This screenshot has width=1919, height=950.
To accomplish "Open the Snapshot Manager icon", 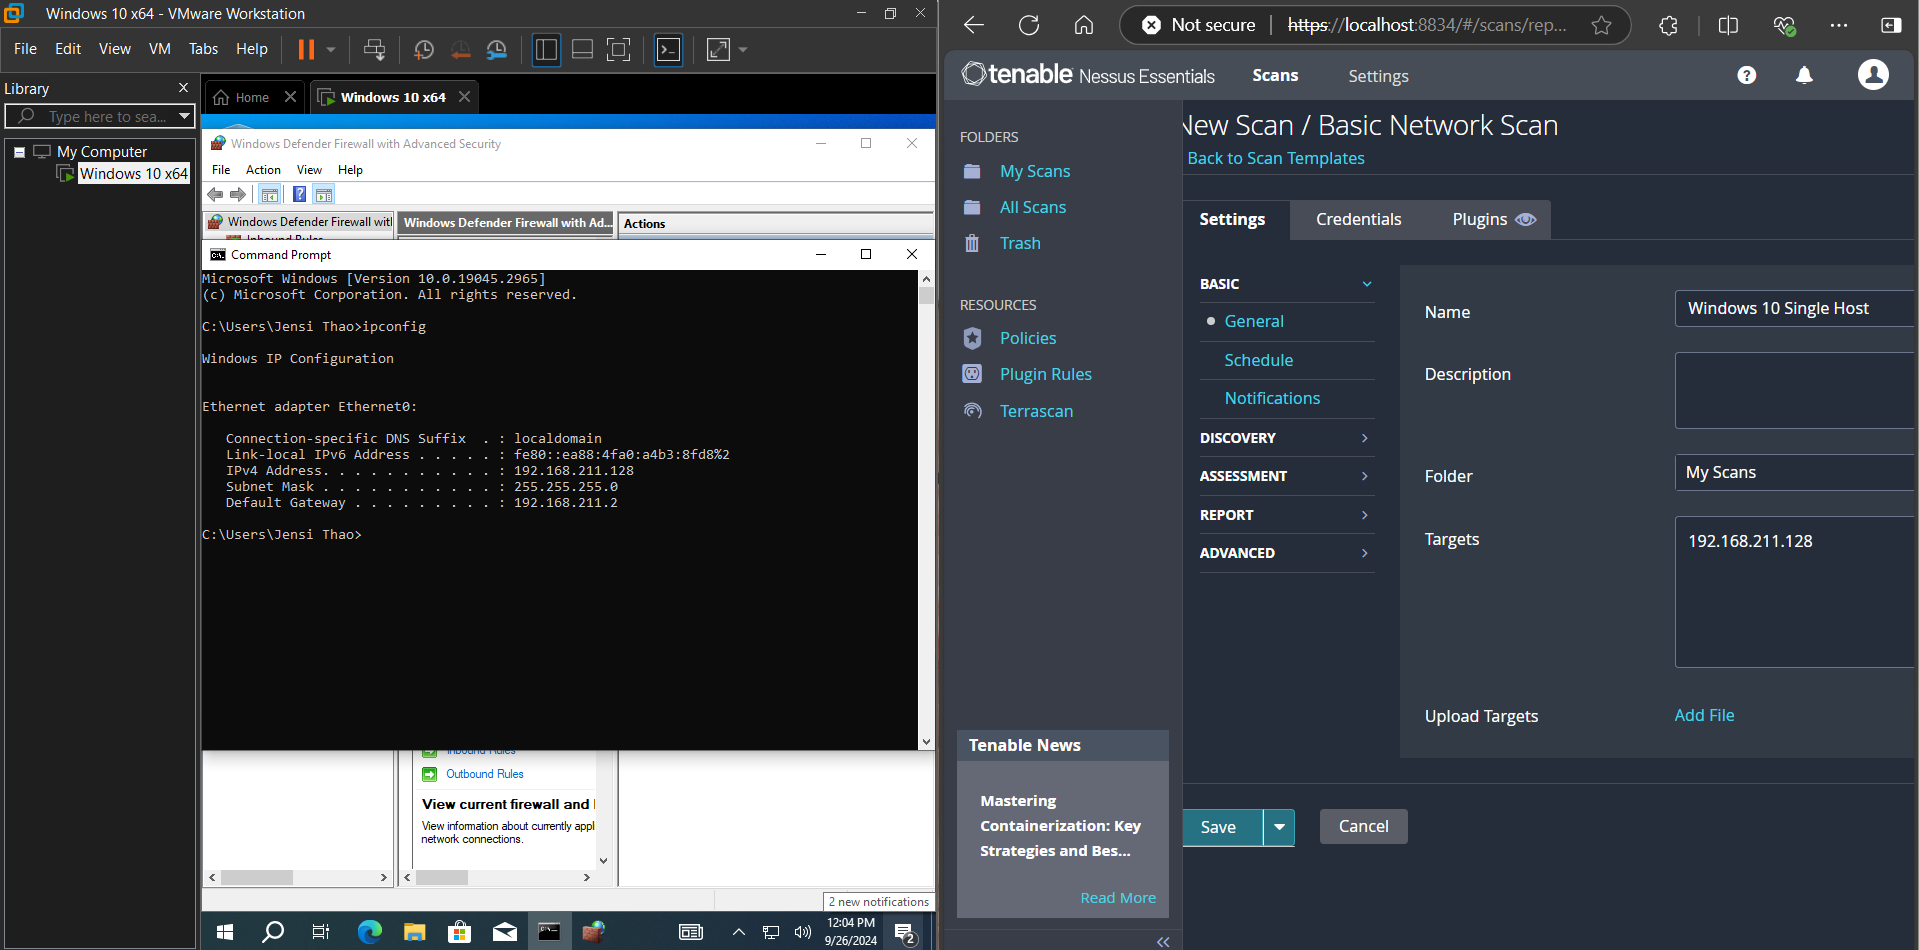I will pos(497,49).
